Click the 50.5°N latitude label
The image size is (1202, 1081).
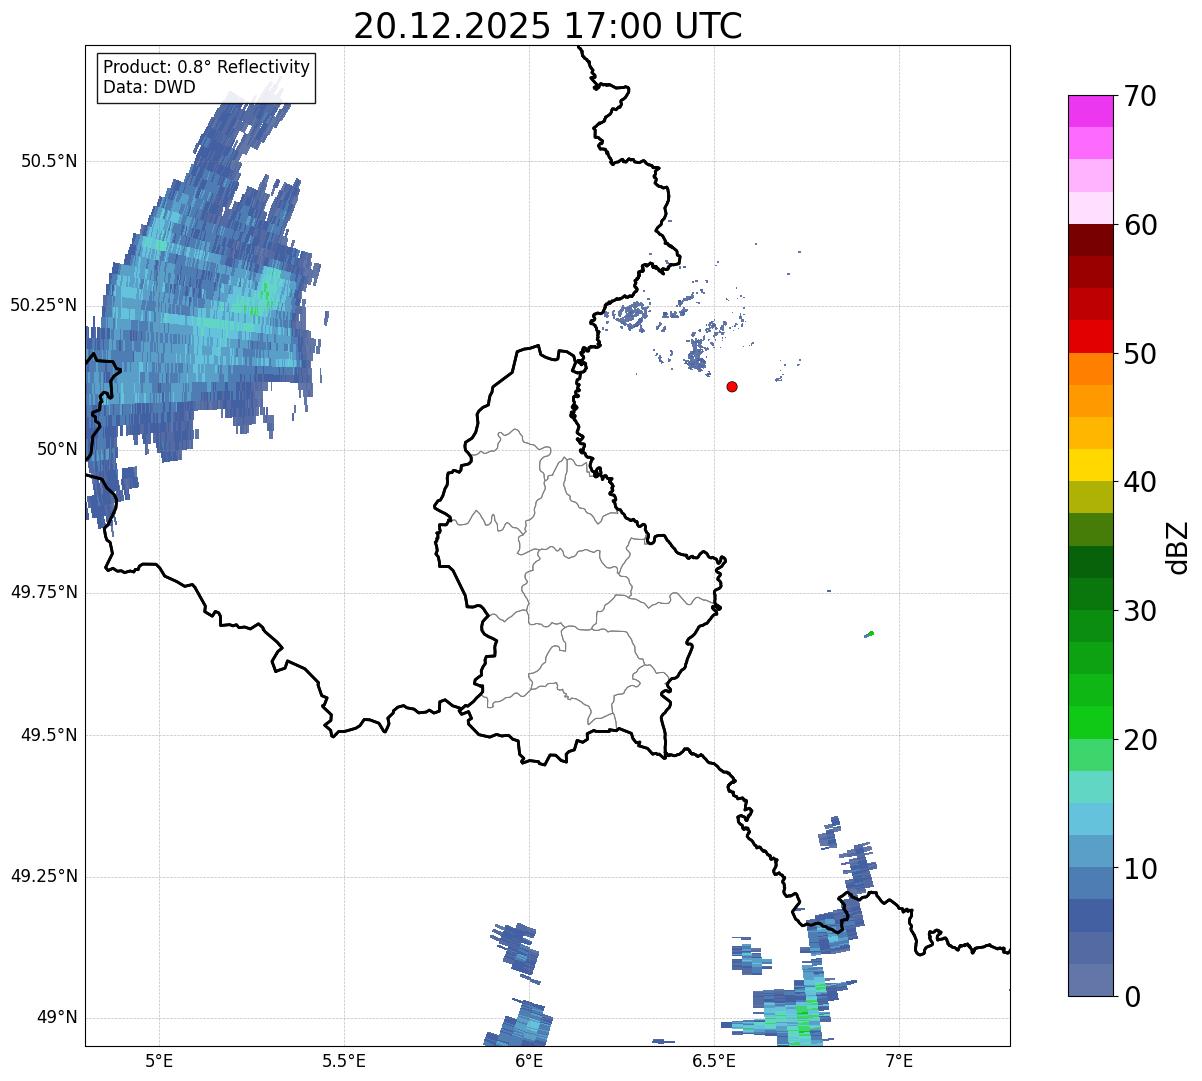point(49,161)
